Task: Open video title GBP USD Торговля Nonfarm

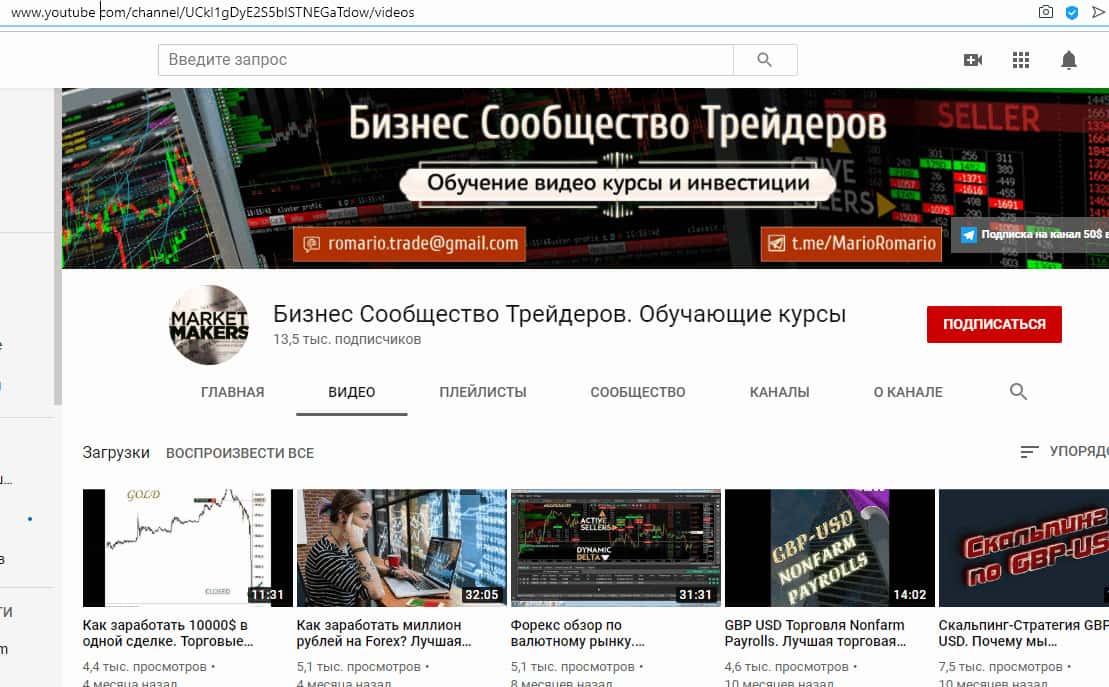Action: (815, 633)
